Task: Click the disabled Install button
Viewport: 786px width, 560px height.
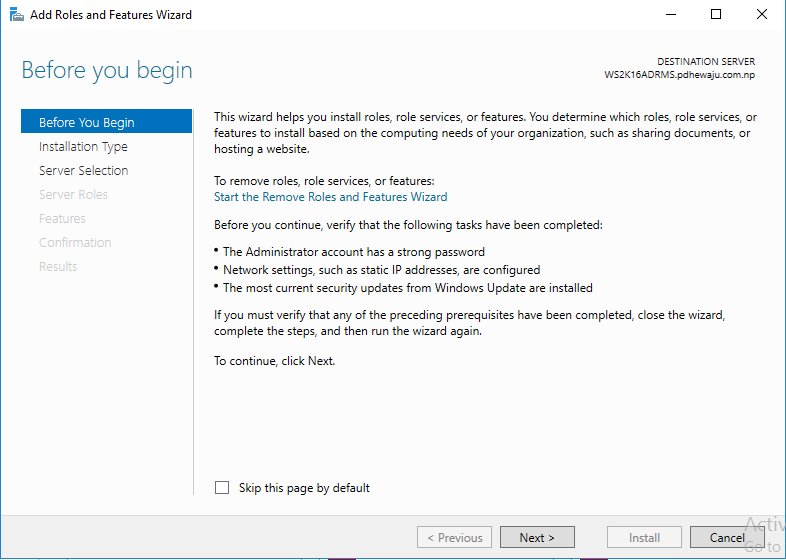Action: coord(644,537)
